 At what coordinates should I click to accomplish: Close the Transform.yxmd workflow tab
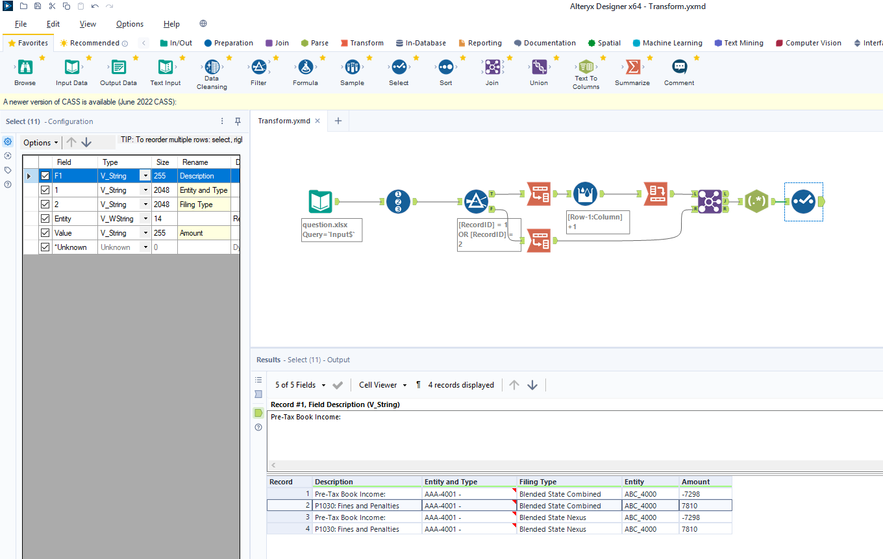(318, 121)
